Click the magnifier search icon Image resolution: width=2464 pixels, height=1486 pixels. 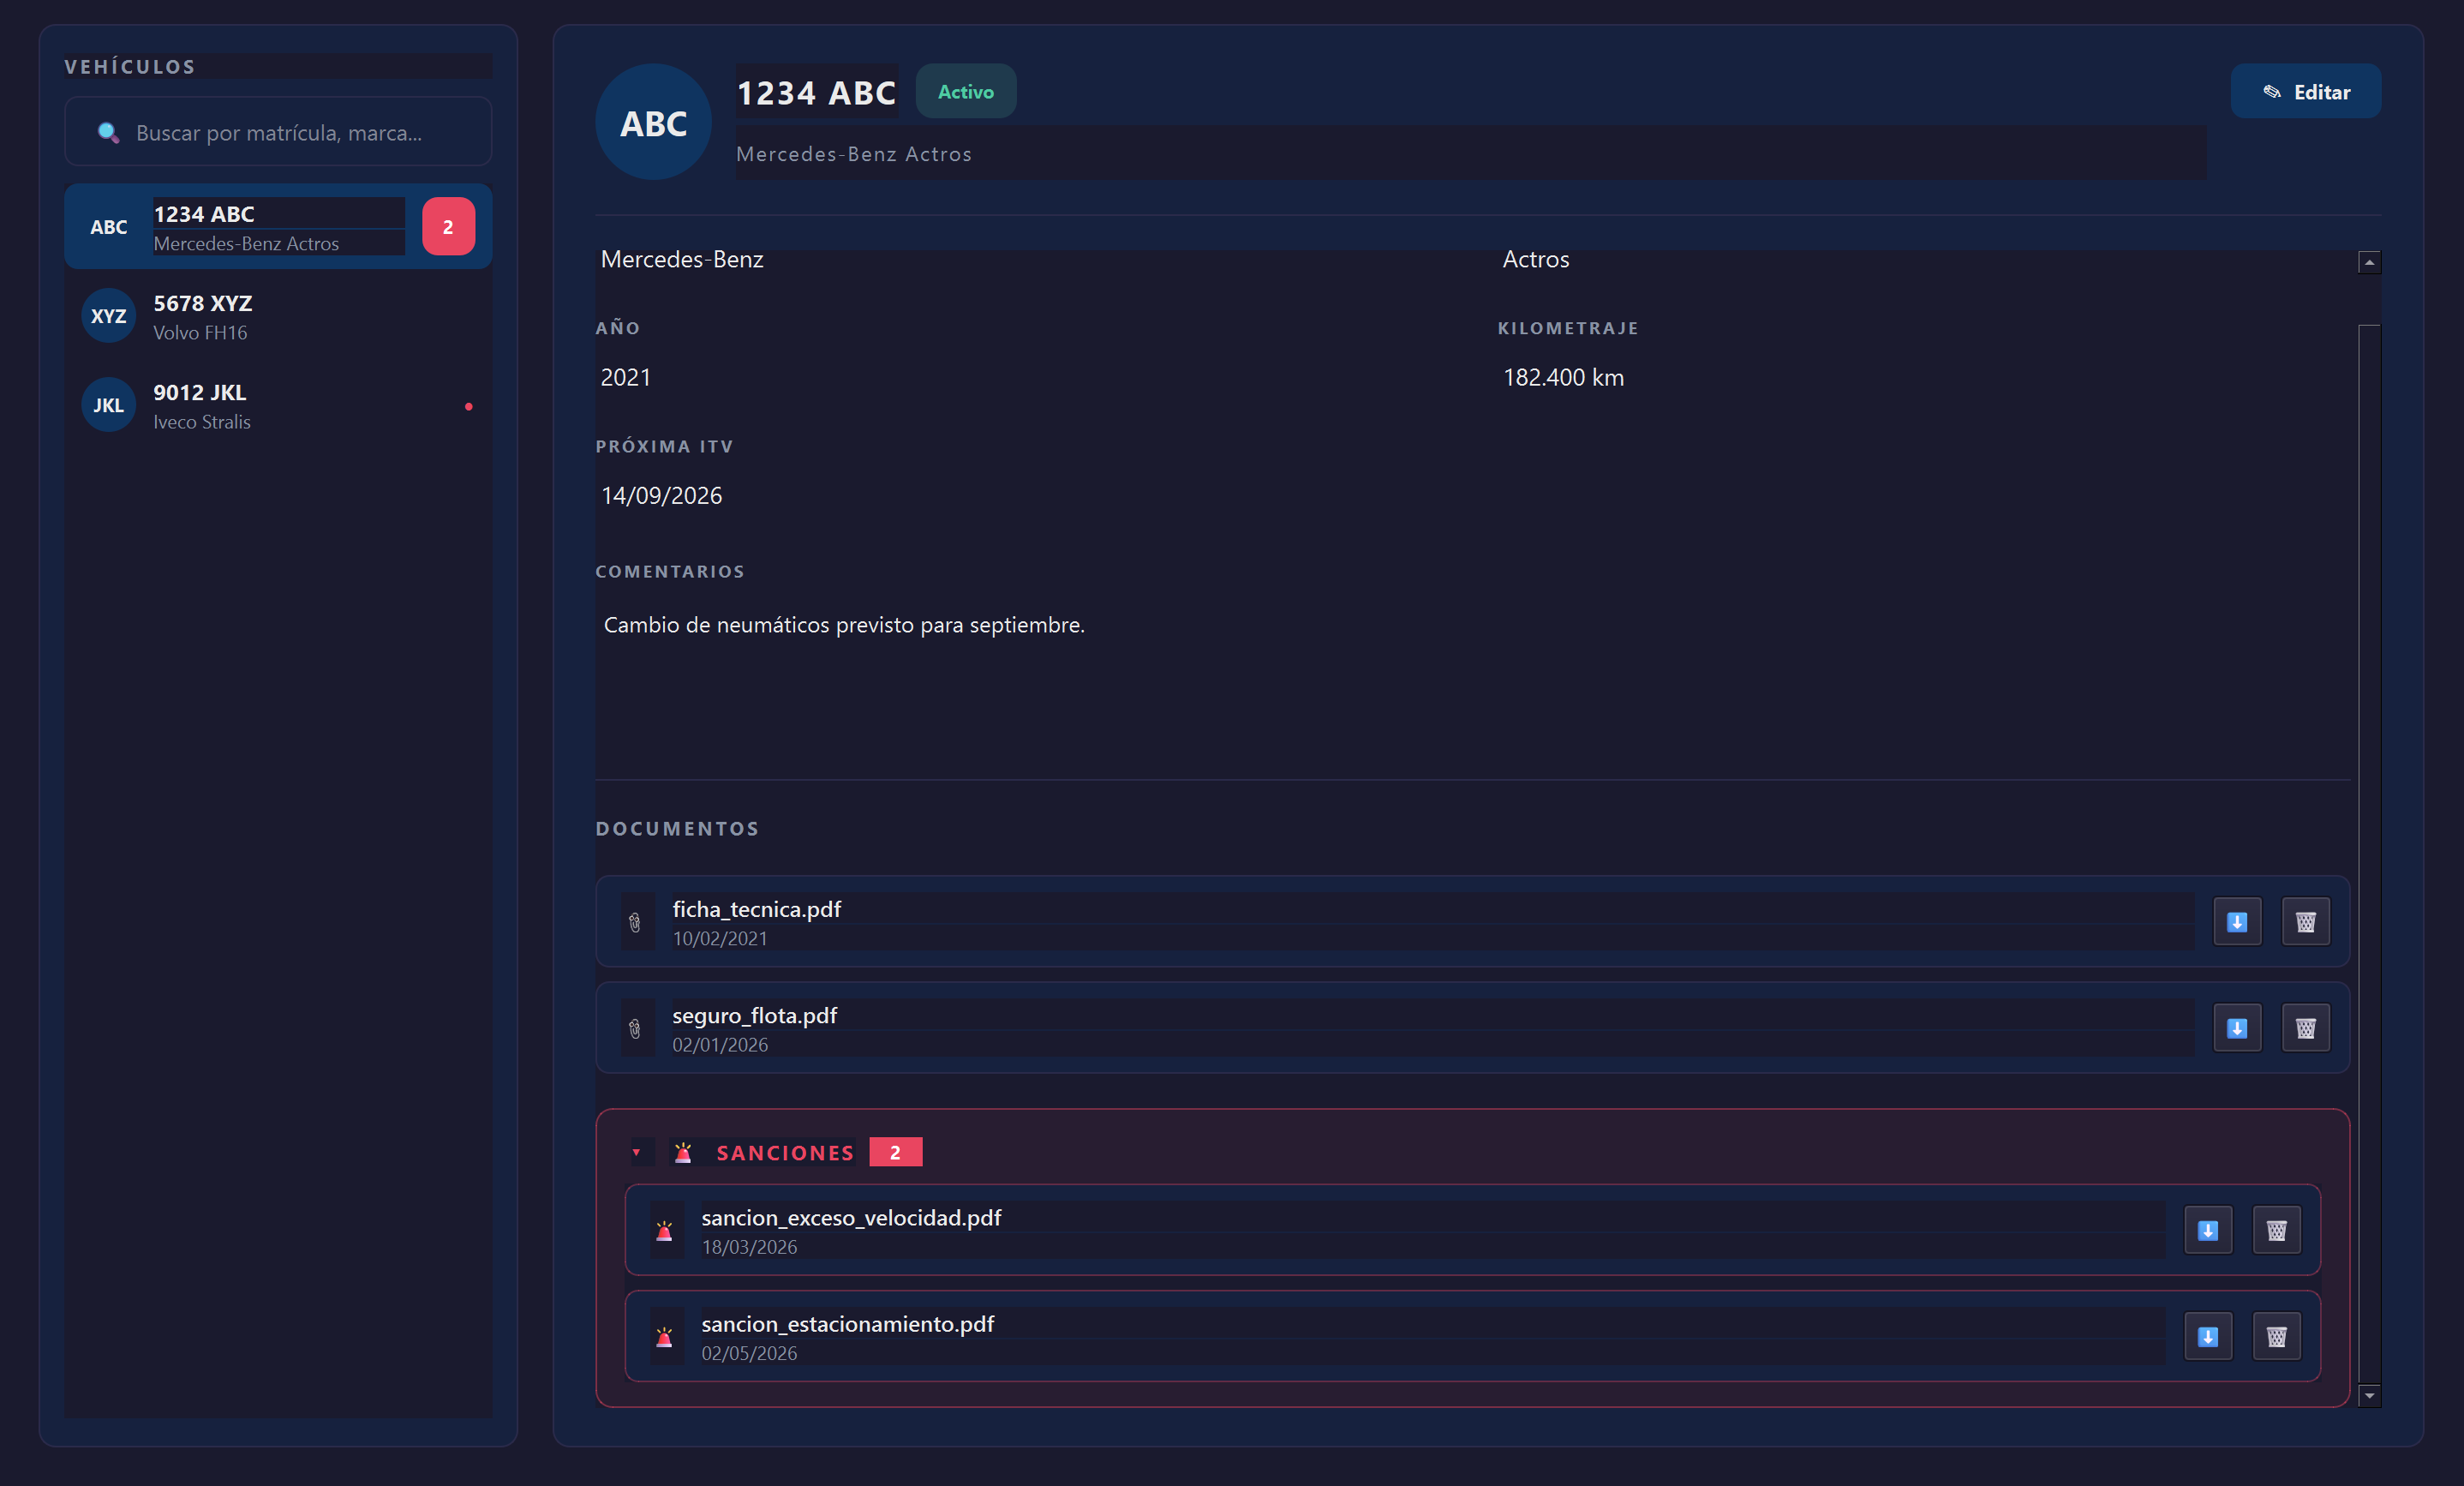click(108, 132)
